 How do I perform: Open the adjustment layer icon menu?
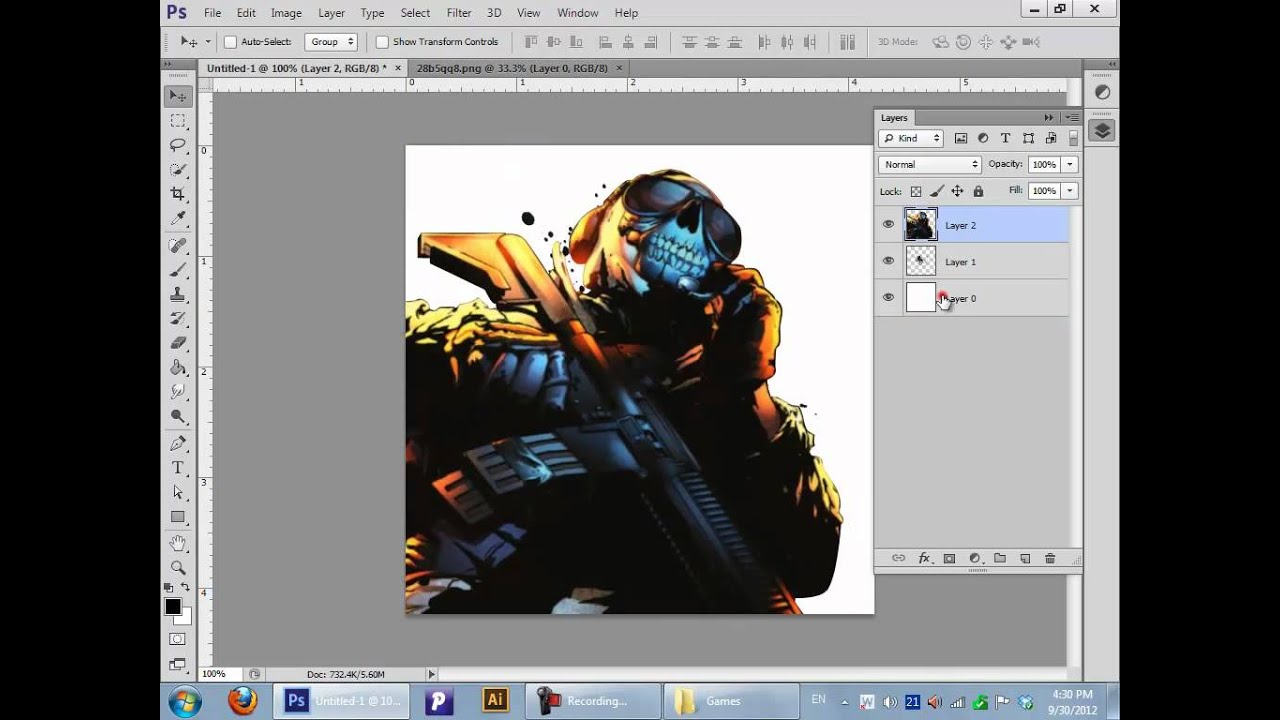pos(974,558)
